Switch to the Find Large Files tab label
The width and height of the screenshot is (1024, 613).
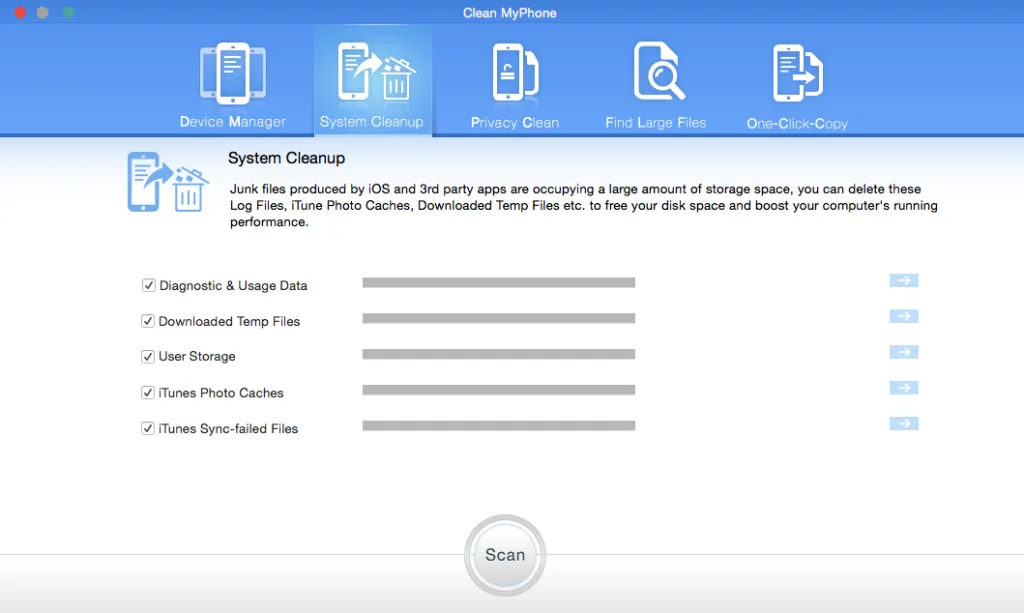tap(656, 123)
